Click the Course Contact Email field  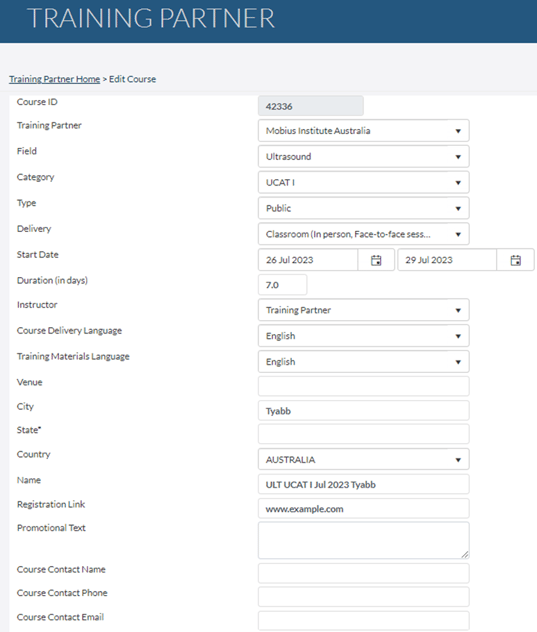tap(364, 621)
